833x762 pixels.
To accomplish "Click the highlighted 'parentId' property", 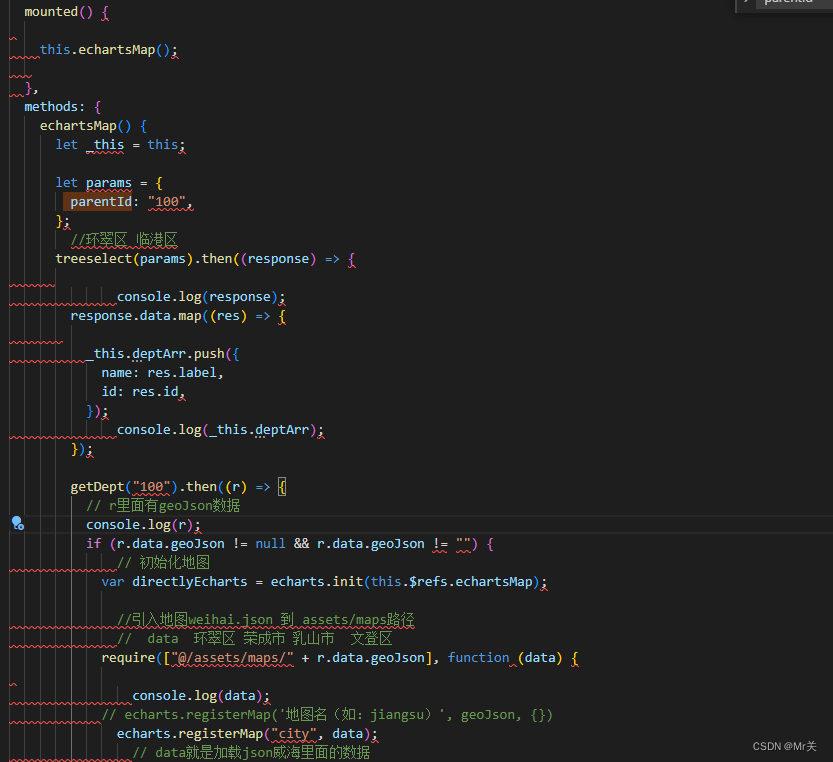I will click(101, 202).
